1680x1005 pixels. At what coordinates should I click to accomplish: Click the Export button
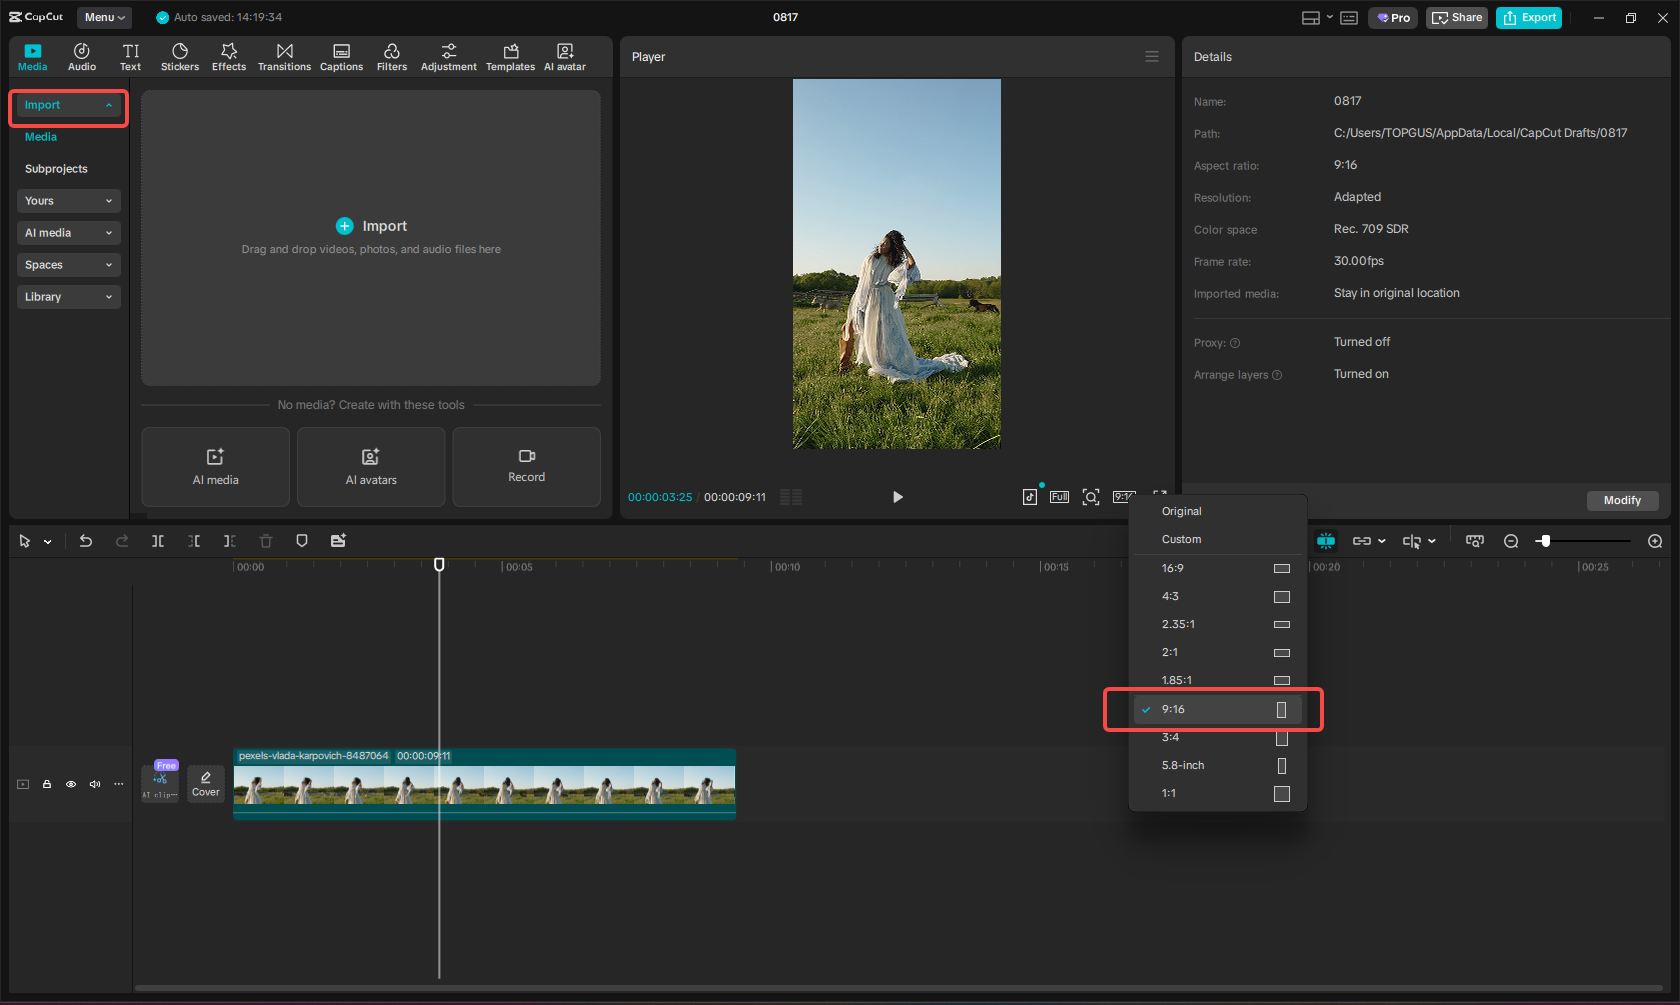coord(1528,17)
